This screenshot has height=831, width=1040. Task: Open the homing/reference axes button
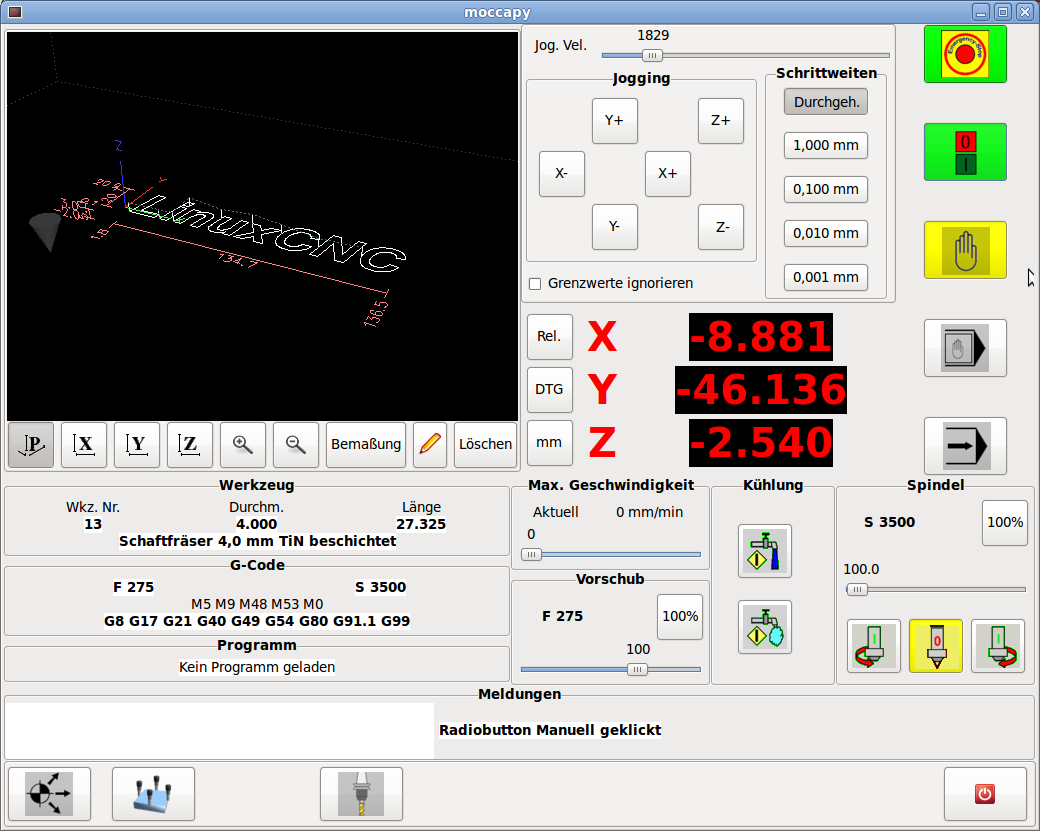click(x=49, y=794)
